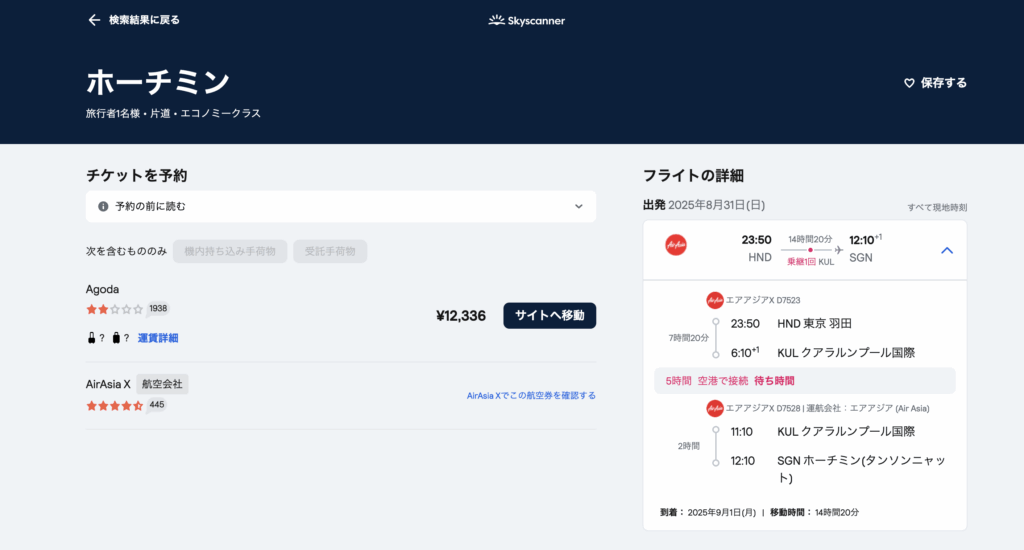Click the airplane icon on route line
This screenshot has width=1024, height=550.
click(839, 250)
